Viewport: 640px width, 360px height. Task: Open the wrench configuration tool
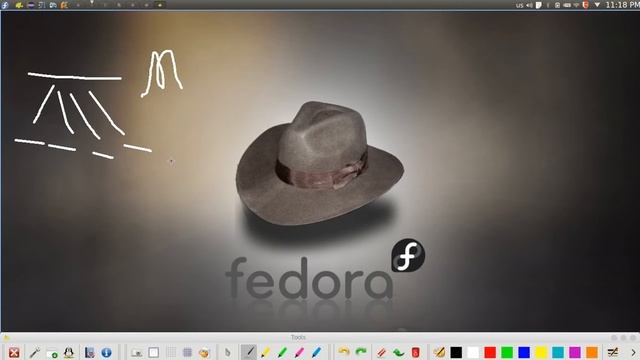35,352
